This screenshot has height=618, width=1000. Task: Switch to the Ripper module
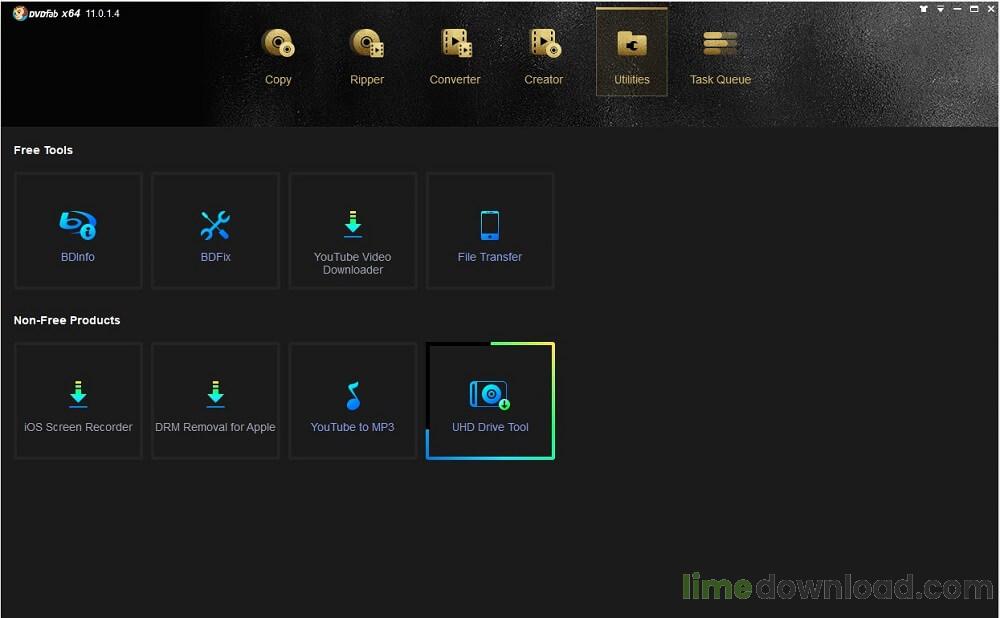[367, 56]
